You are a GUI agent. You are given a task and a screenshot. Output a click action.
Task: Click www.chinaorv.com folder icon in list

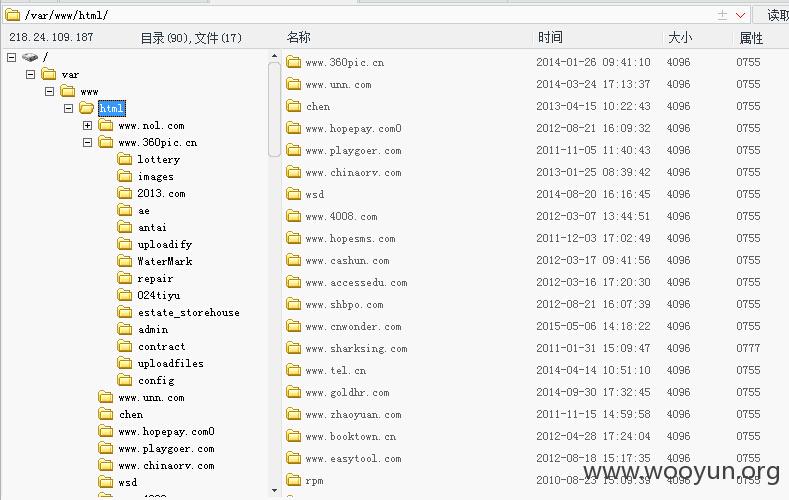[x=293, y=172]
